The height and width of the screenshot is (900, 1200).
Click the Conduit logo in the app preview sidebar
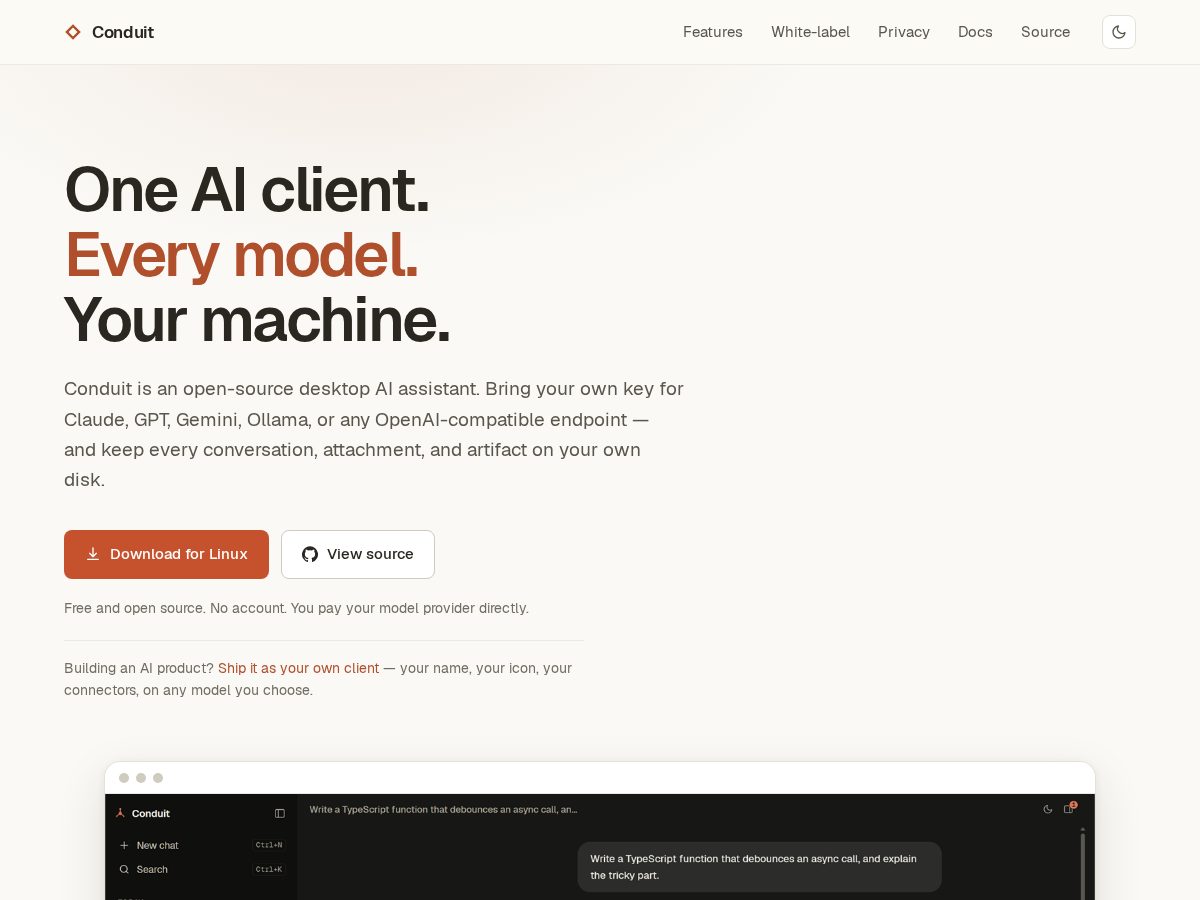120,813
